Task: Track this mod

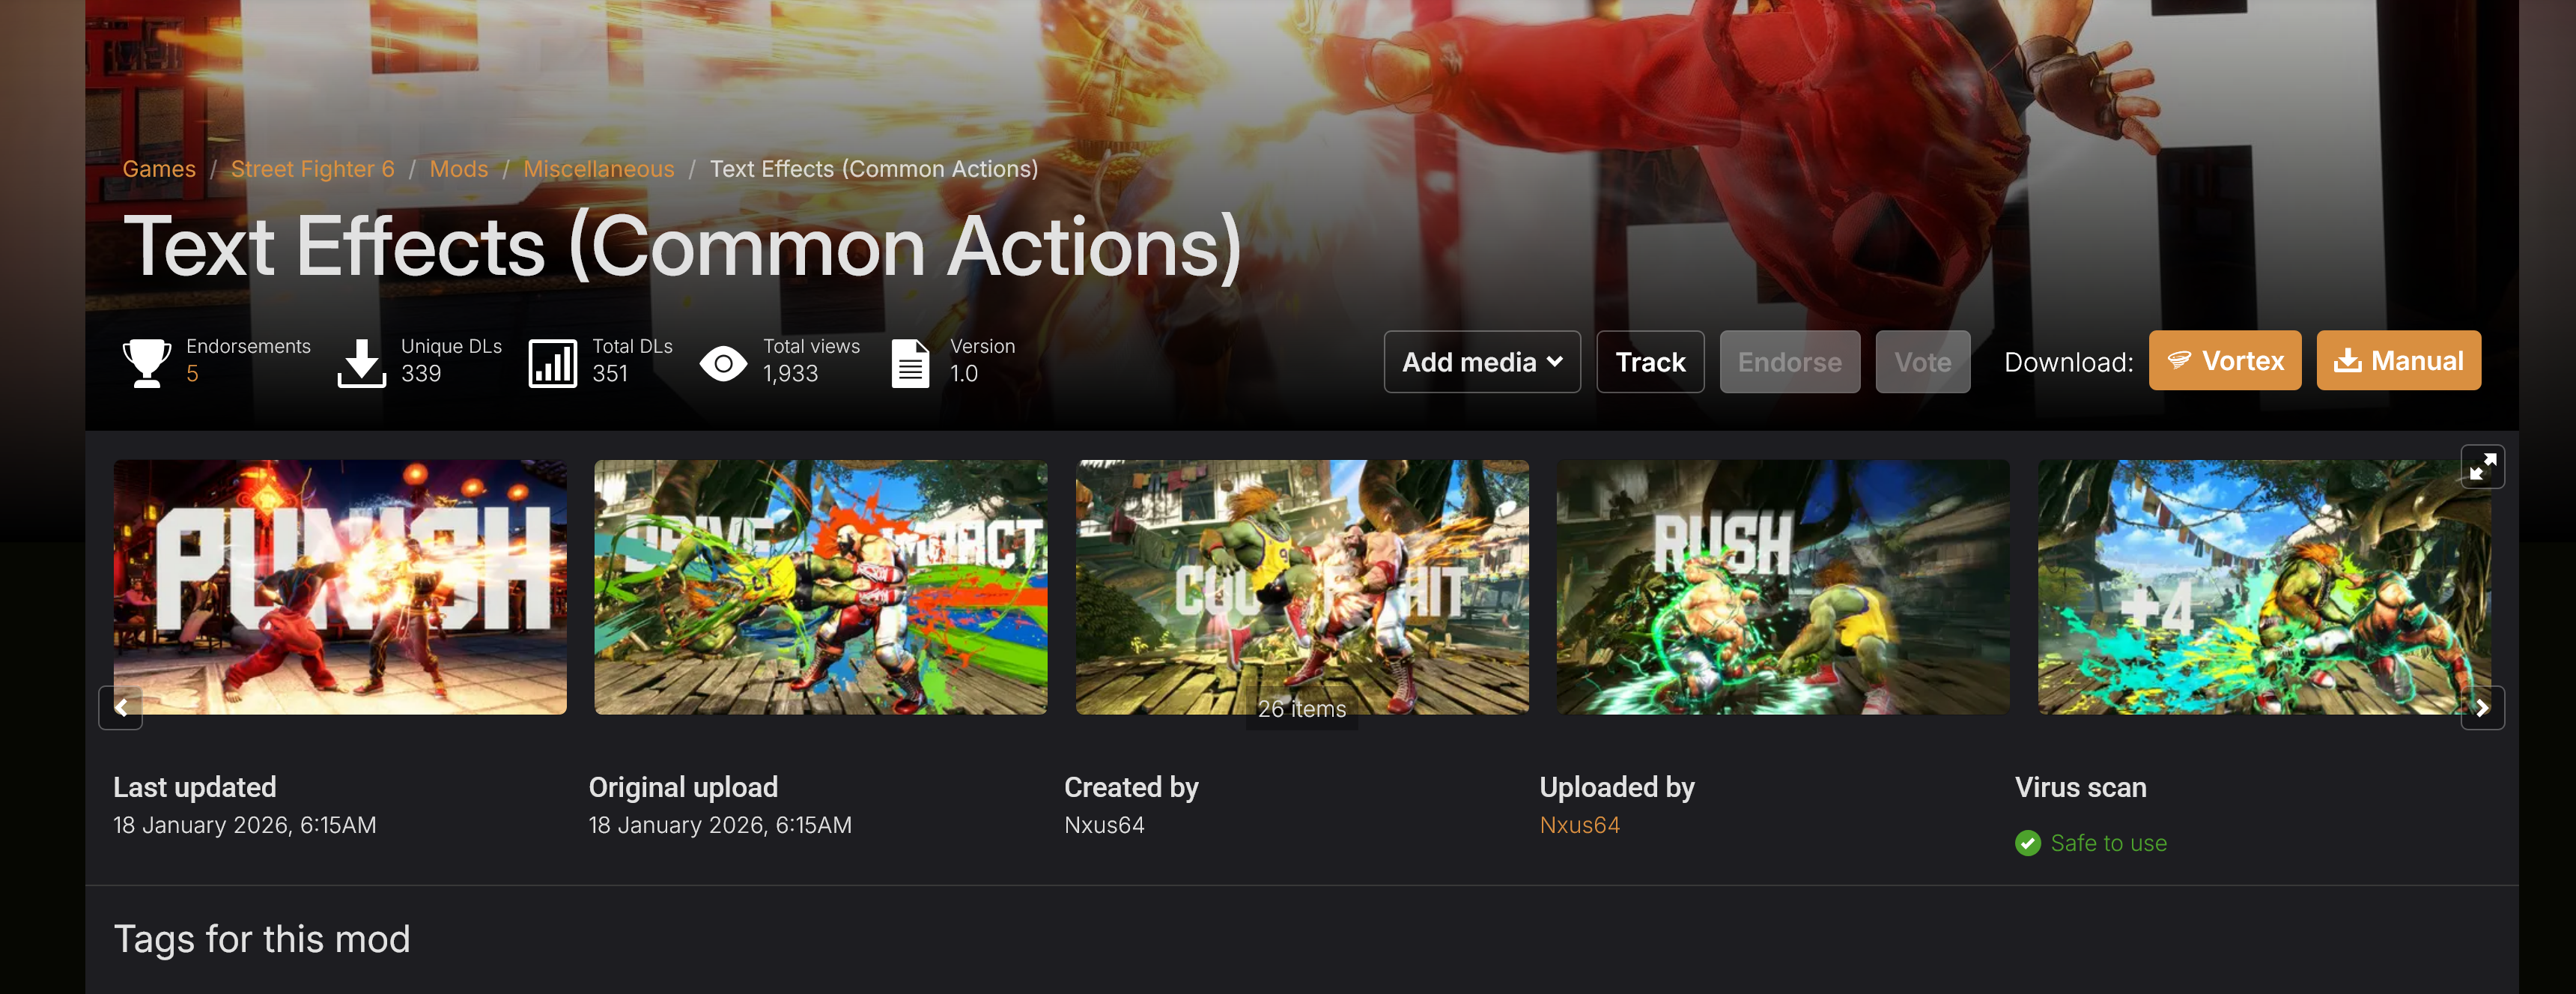Action: tap(1650, 362)
